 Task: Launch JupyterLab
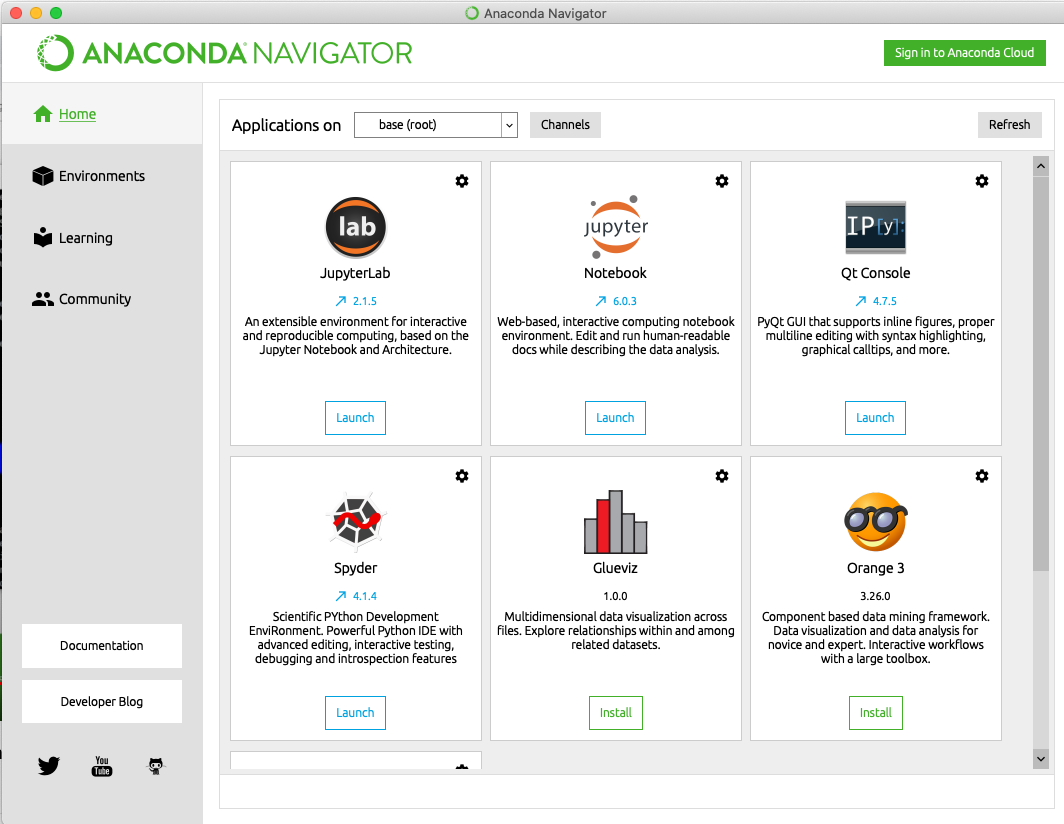pyautogui.click(x=356, y=418)
